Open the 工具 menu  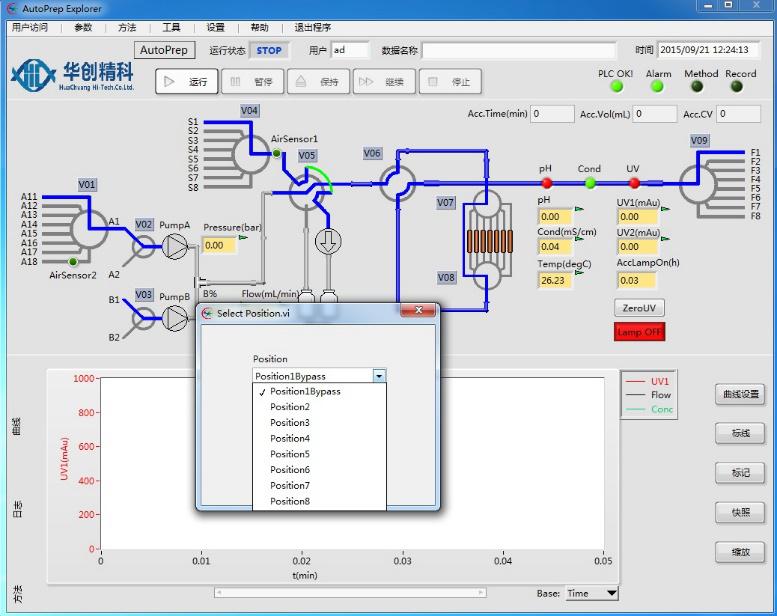[171, 28]
